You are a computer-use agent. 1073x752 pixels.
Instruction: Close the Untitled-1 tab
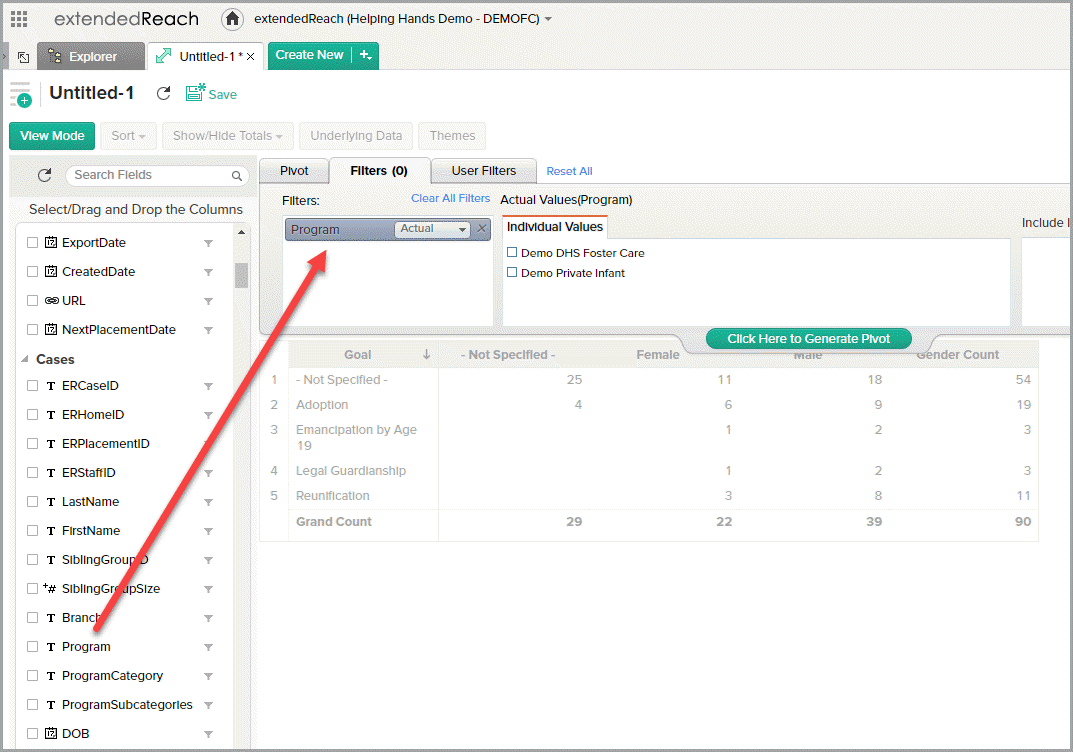coord(250,57)
